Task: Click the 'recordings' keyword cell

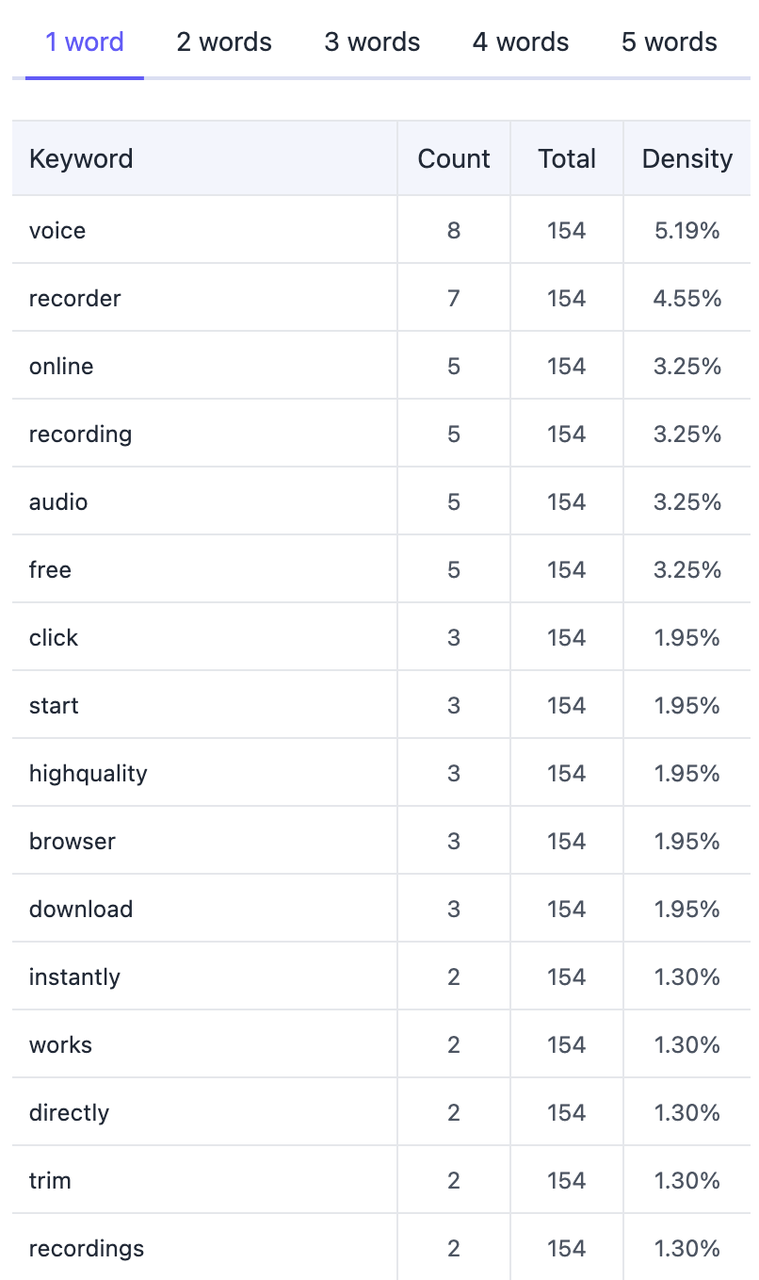Action: 86,1249
